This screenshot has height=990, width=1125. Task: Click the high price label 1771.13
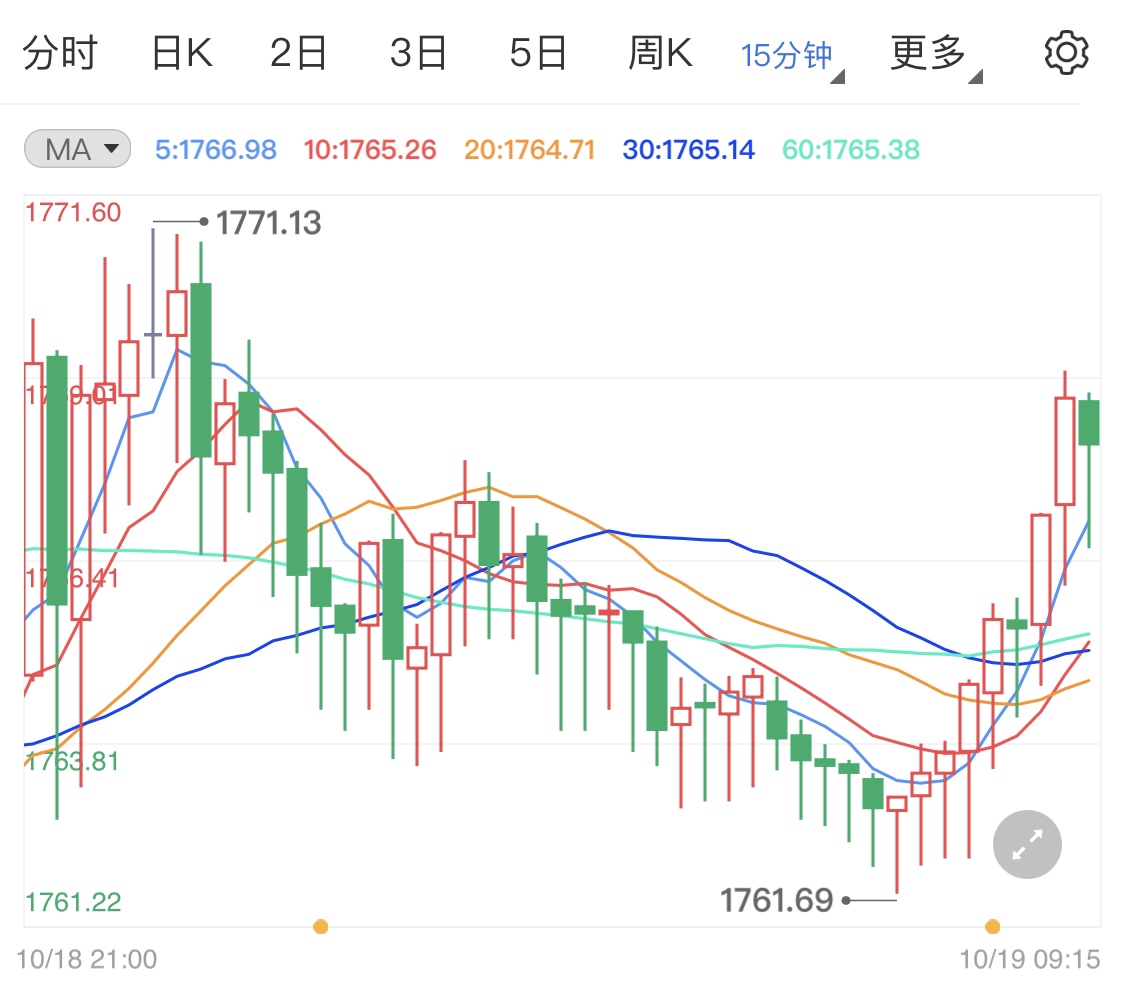(x=268, y=223)
